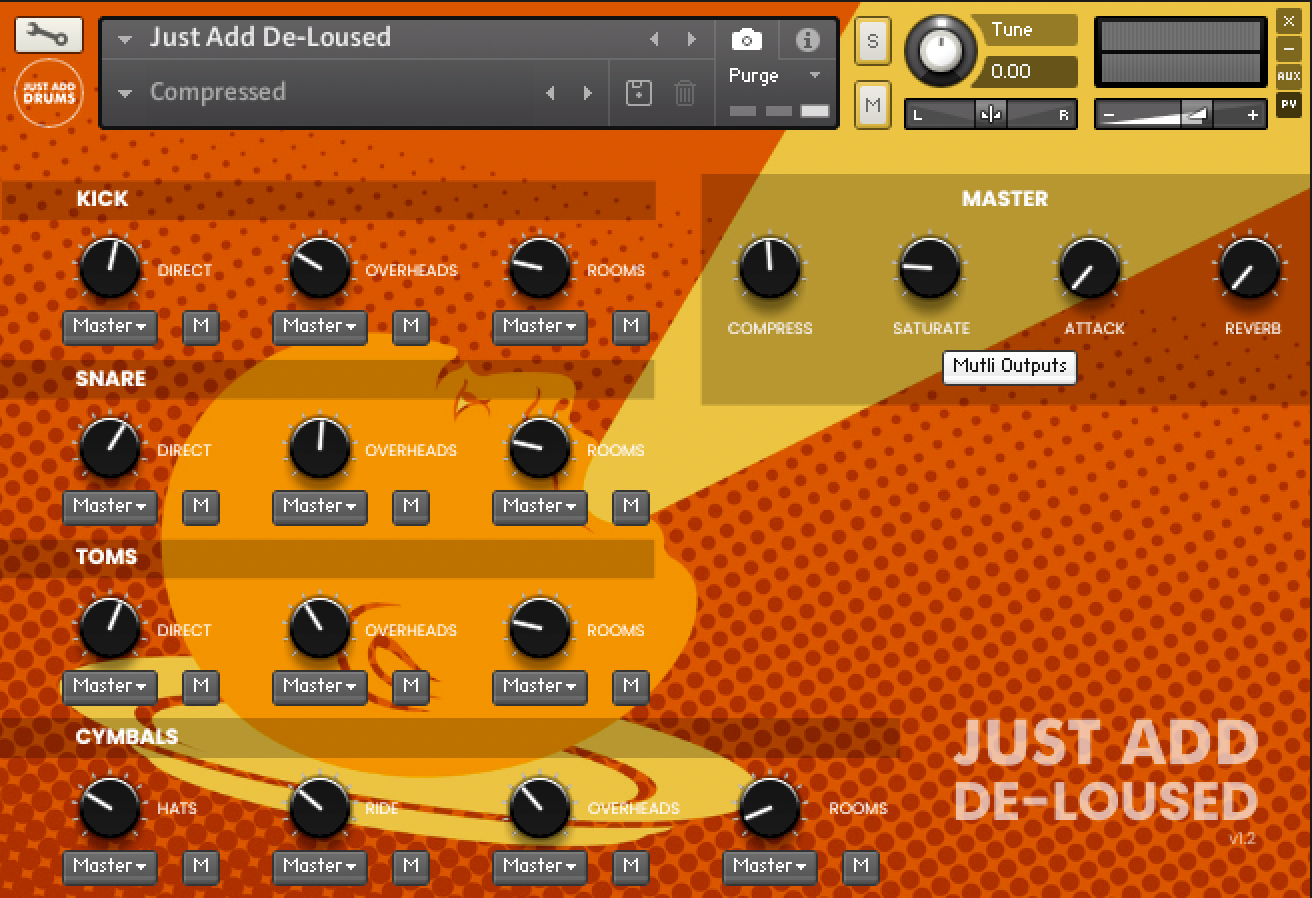Save snapshot with the floppy disk icon
Image resolution: width=1312 pixels, height=898 pixels.
click(x=638, y=92)
